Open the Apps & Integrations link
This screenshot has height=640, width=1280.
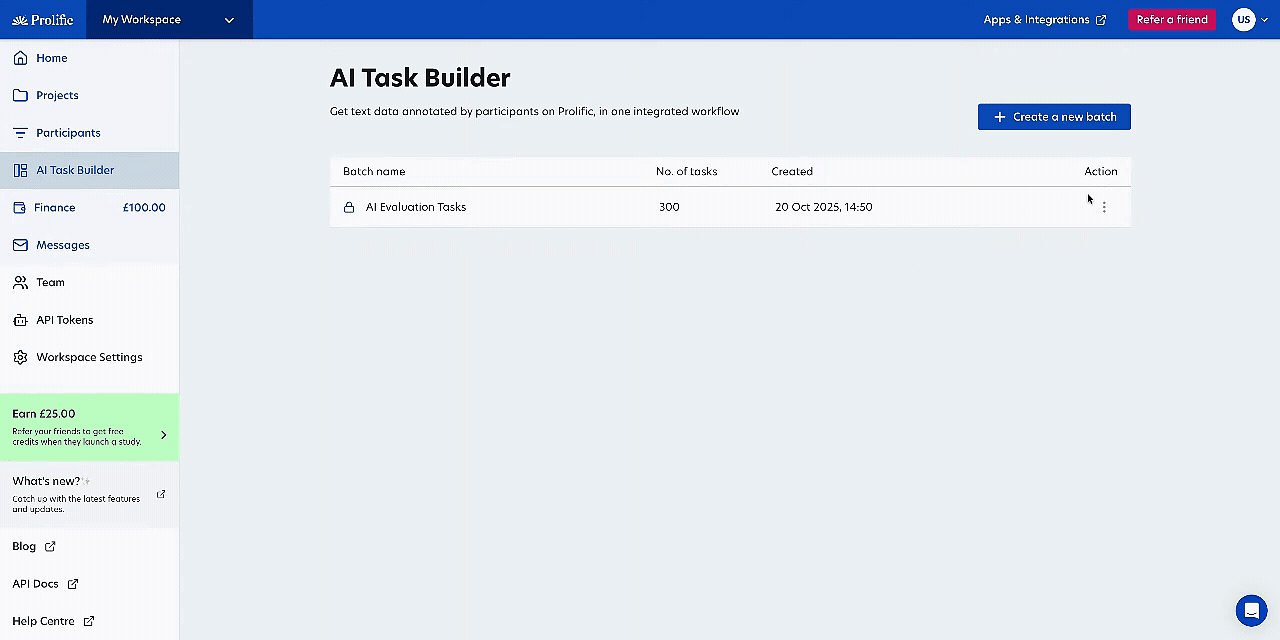(1044, 20)
